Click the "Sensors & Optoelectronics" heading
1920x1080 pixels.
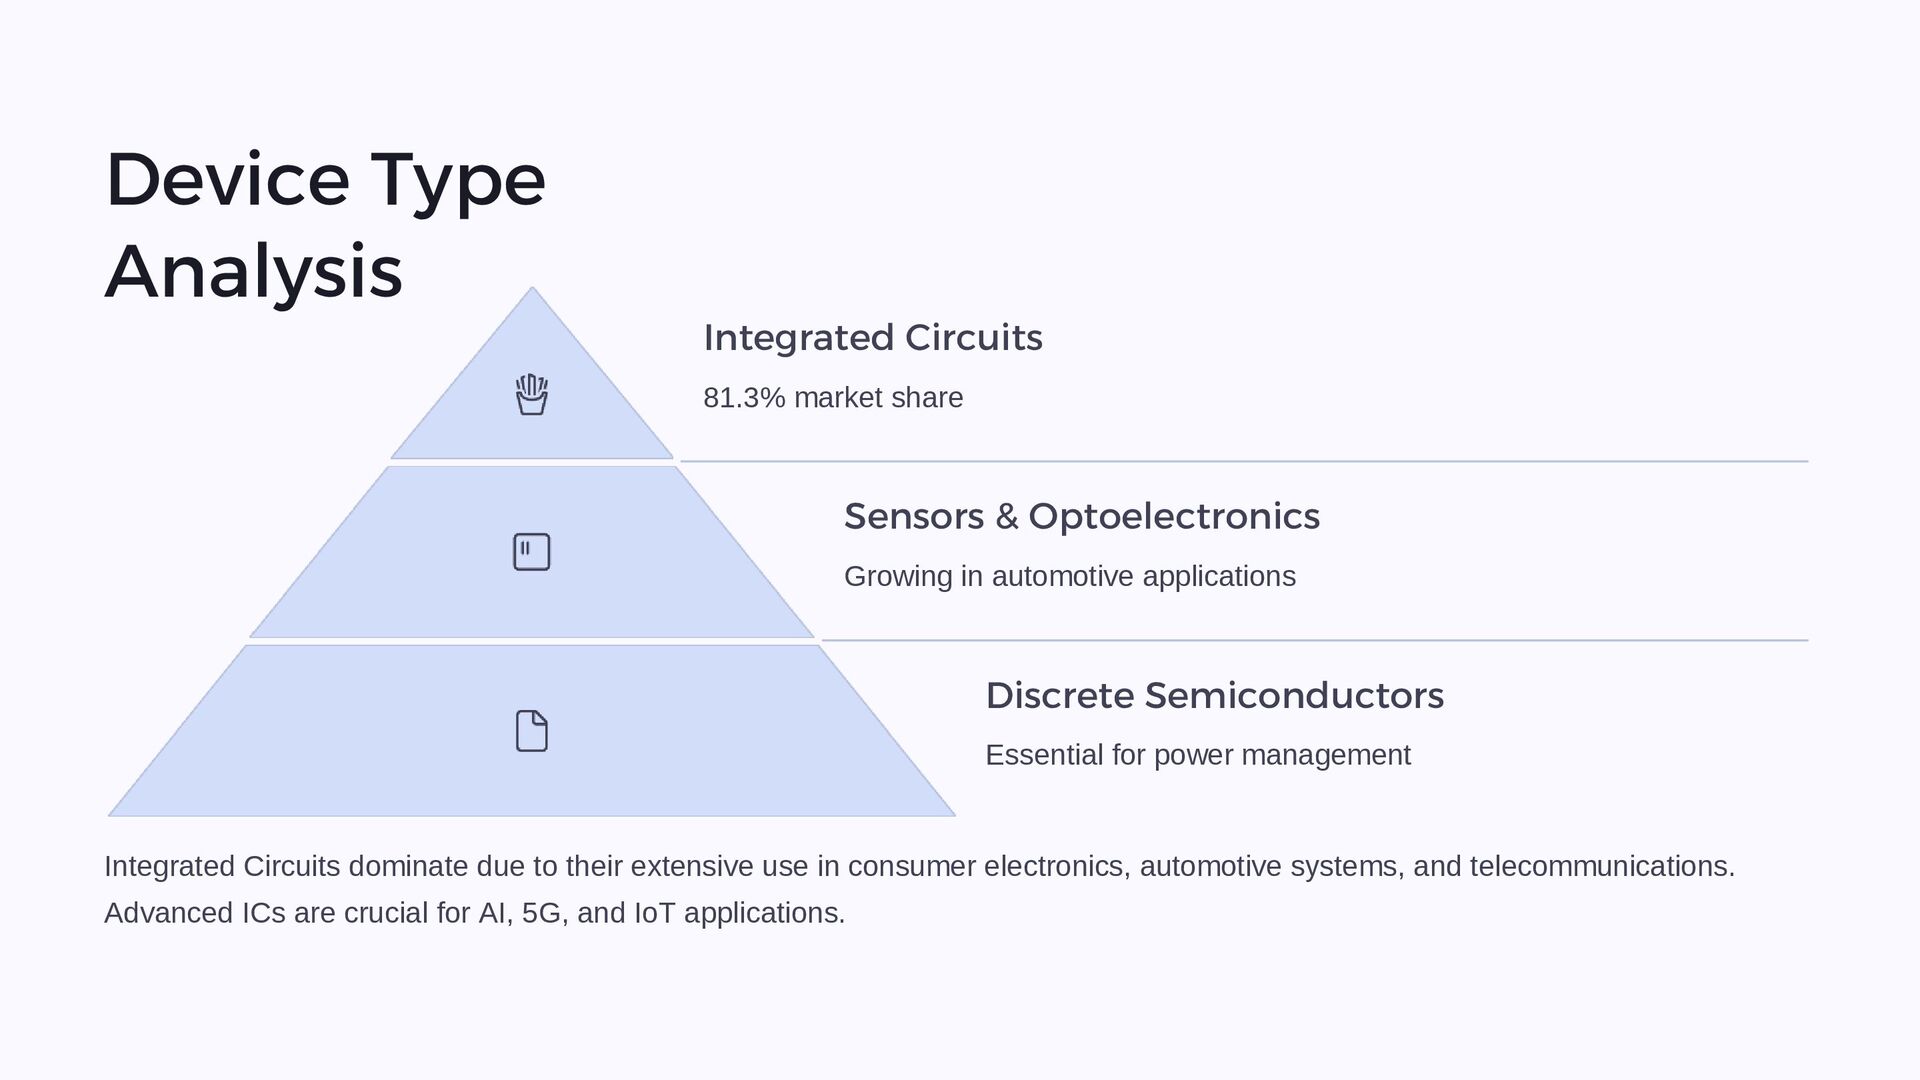[x=1081, y=517]
